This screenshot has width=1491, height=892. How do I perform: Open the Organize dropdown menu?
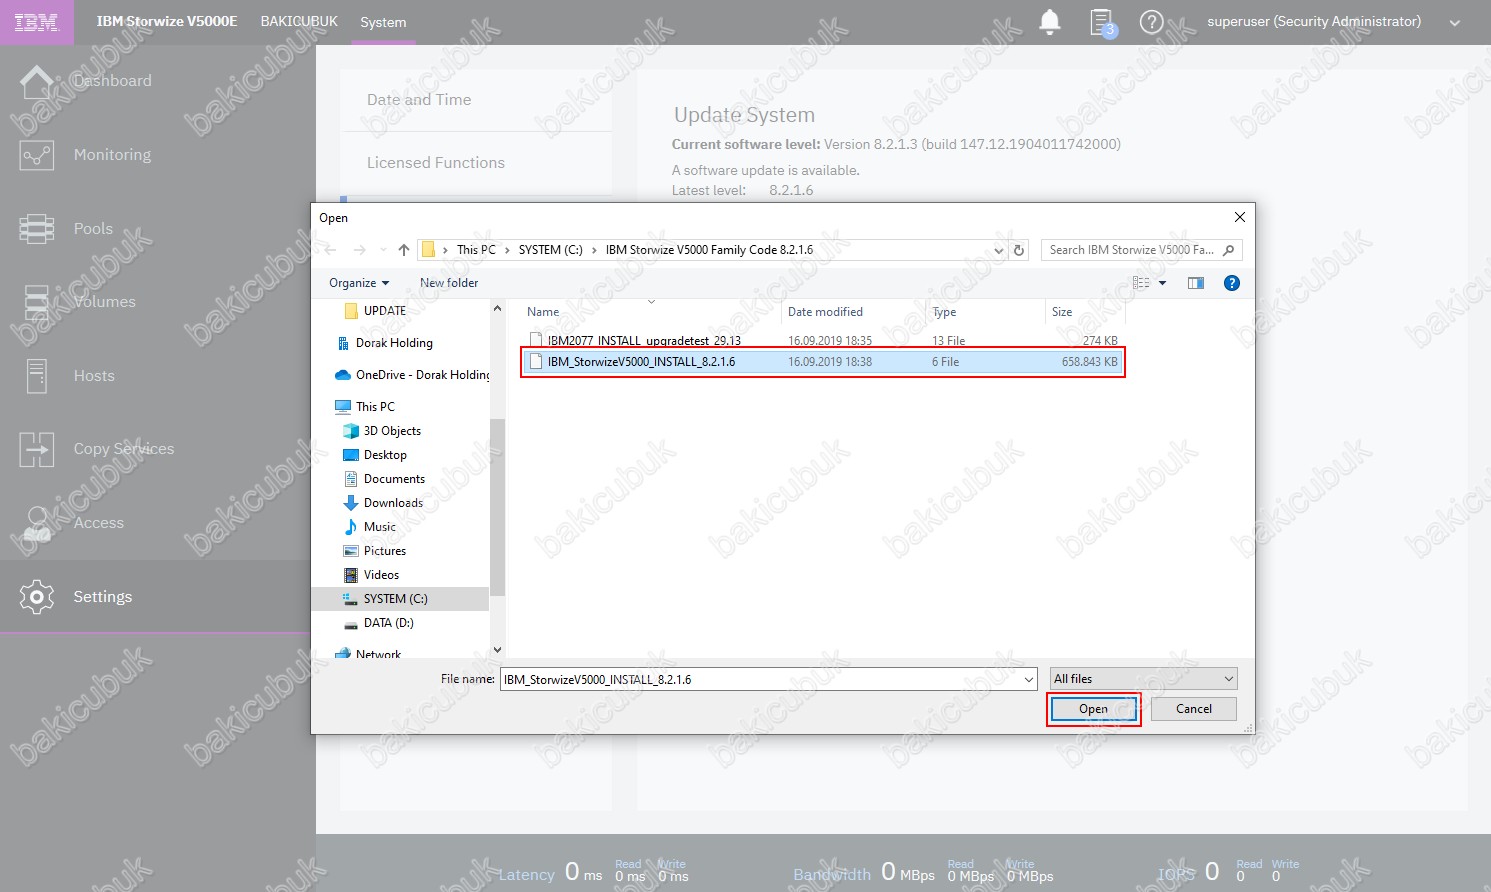[x=359, y=283]
